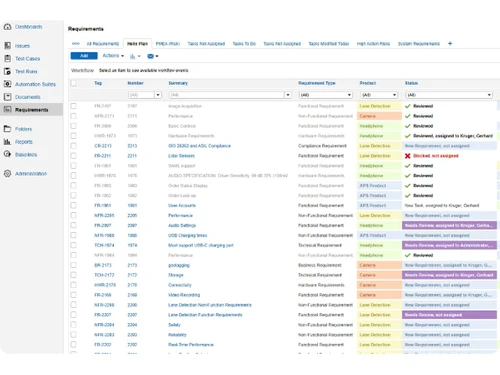The image size is (500, 375).
Task: Click the blue Add button
Action: tap(84, 56)
